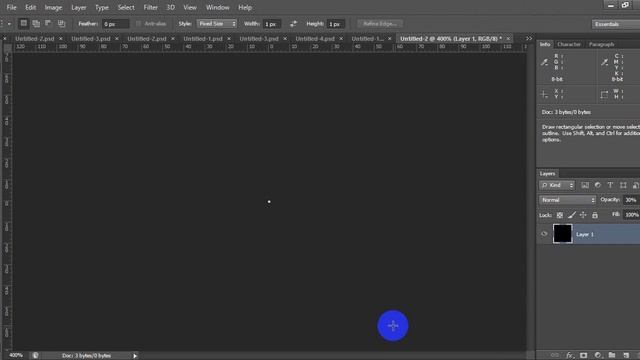Viewport: 640px width, 360px height.
Task: Lock transparent pixels of the layer
Action: [560, 215]
